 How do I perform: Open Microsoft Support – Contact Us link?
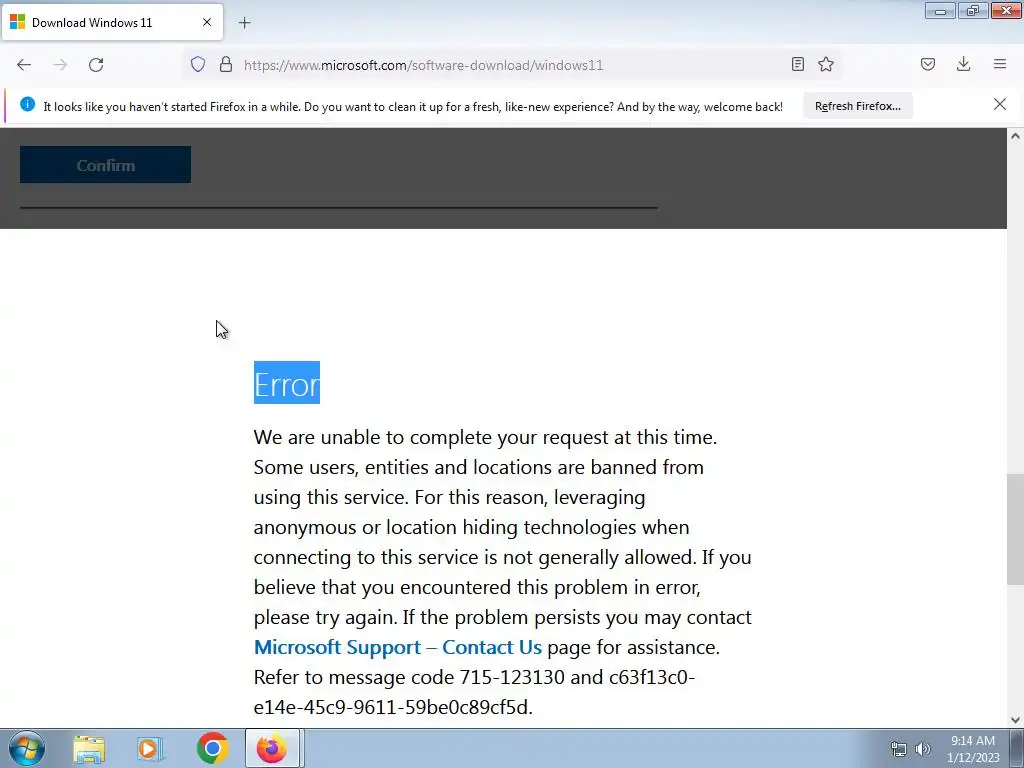click(397, 647)
